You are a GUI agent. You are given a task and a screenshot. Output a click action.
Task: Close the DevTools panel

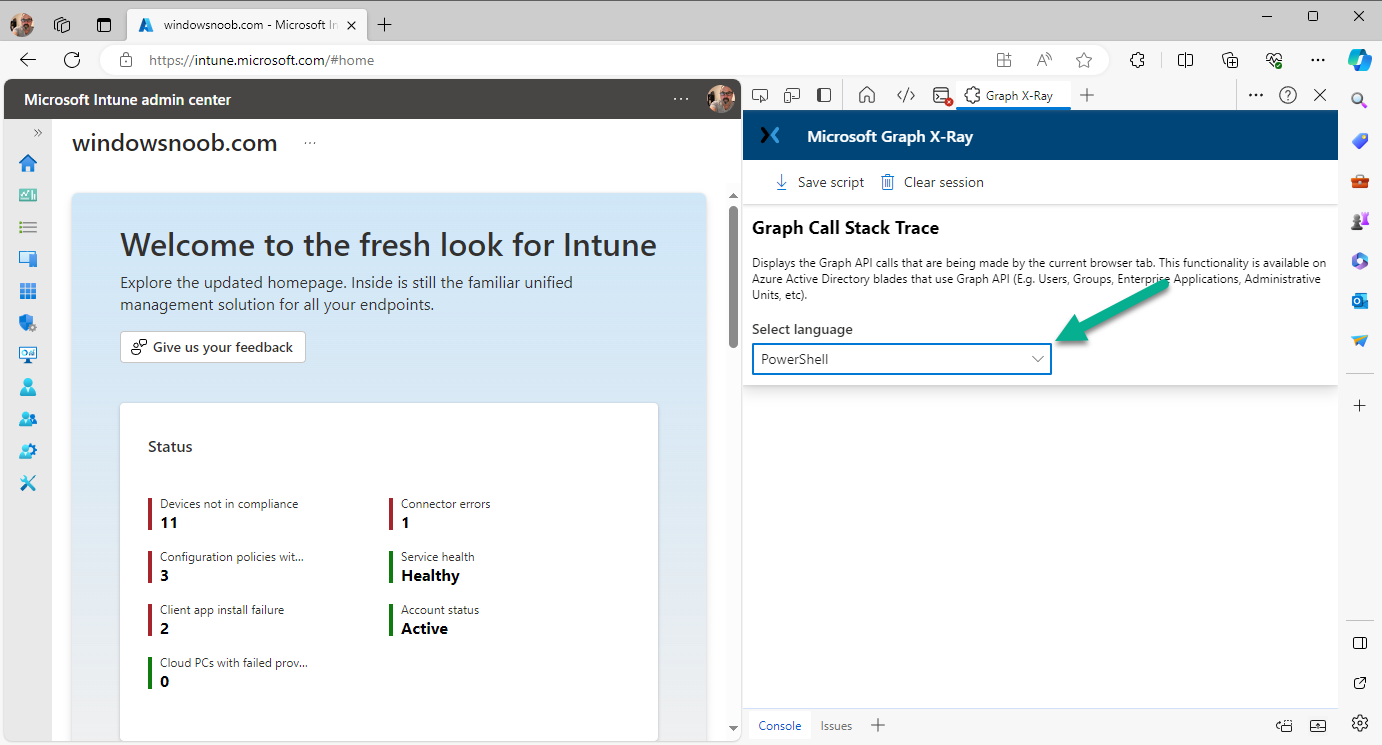[x=1320, y=95]
